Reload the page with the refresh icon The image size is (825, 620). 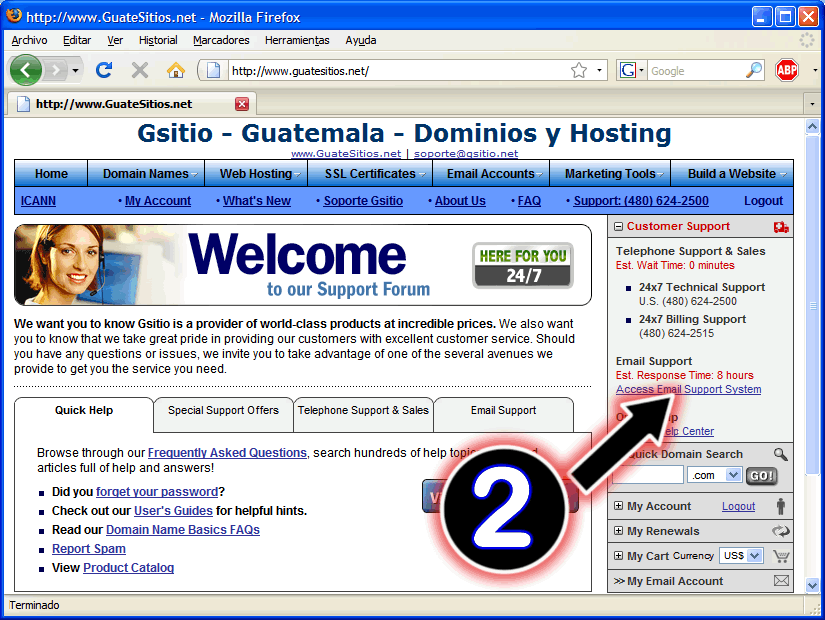[x=104, y=70]
